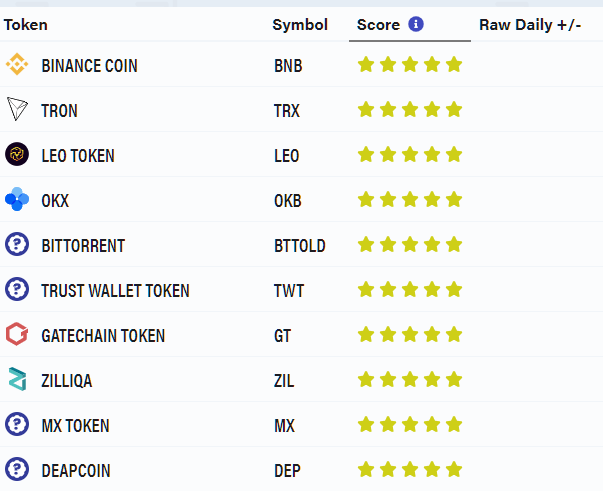Click the ZIL symbol cell

pos(284,381)
